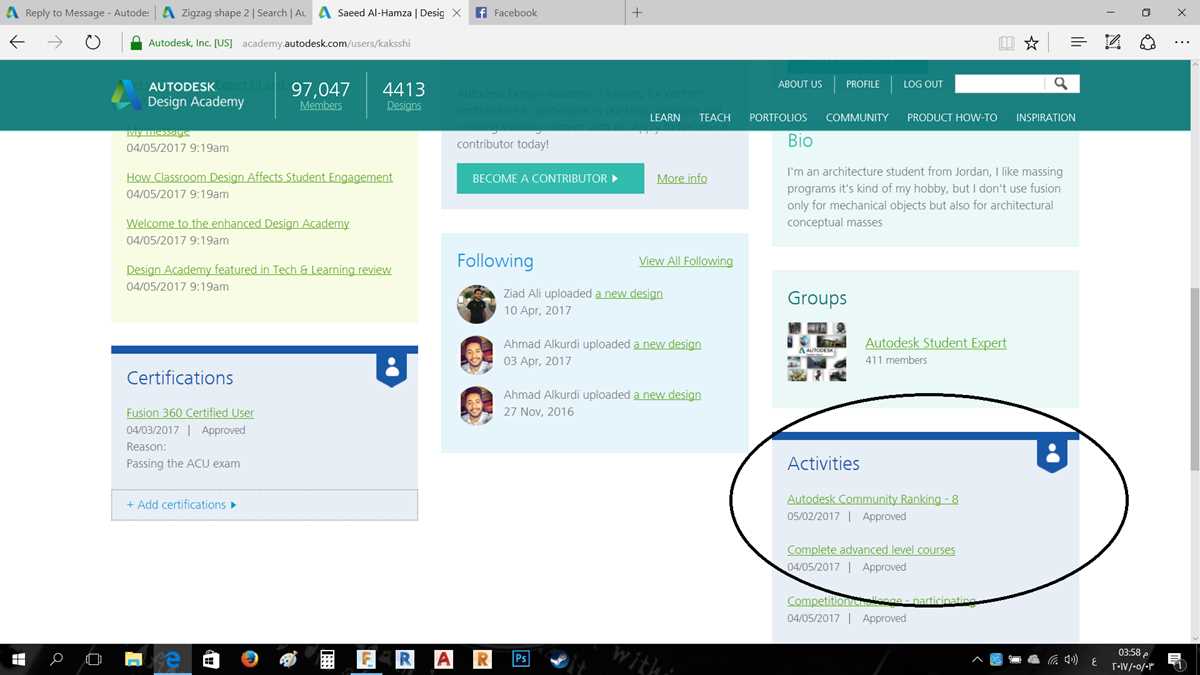Click the ABOUT US link
1200x675 pixels.
800,84
